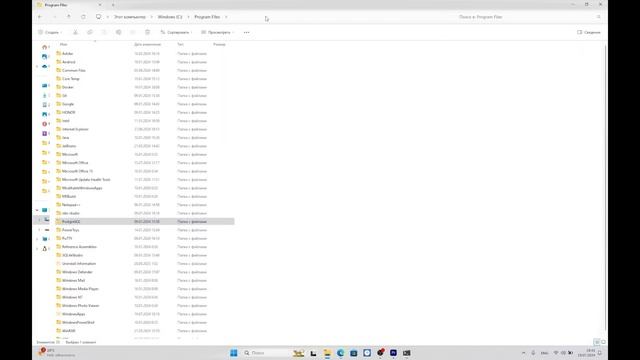
Task: Open the Home icon in sidebar
Action: pyautogui.click(x=44, y=47)
